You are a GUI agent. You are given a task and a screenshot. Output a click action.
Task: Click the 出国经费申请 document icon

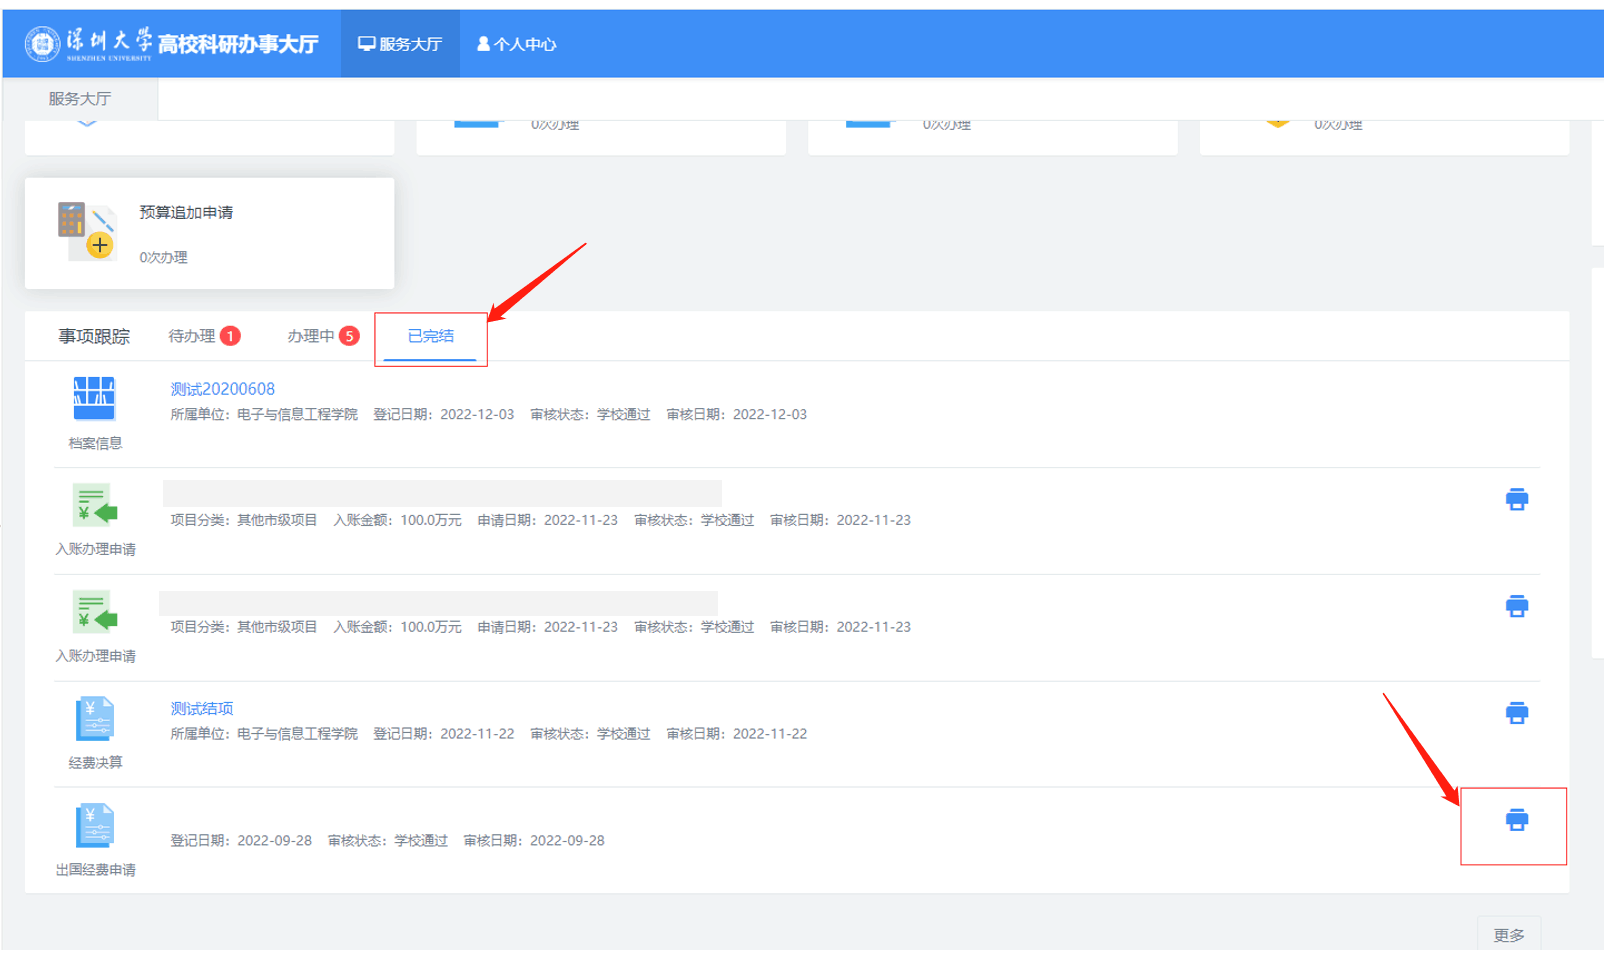click(95, 826)
